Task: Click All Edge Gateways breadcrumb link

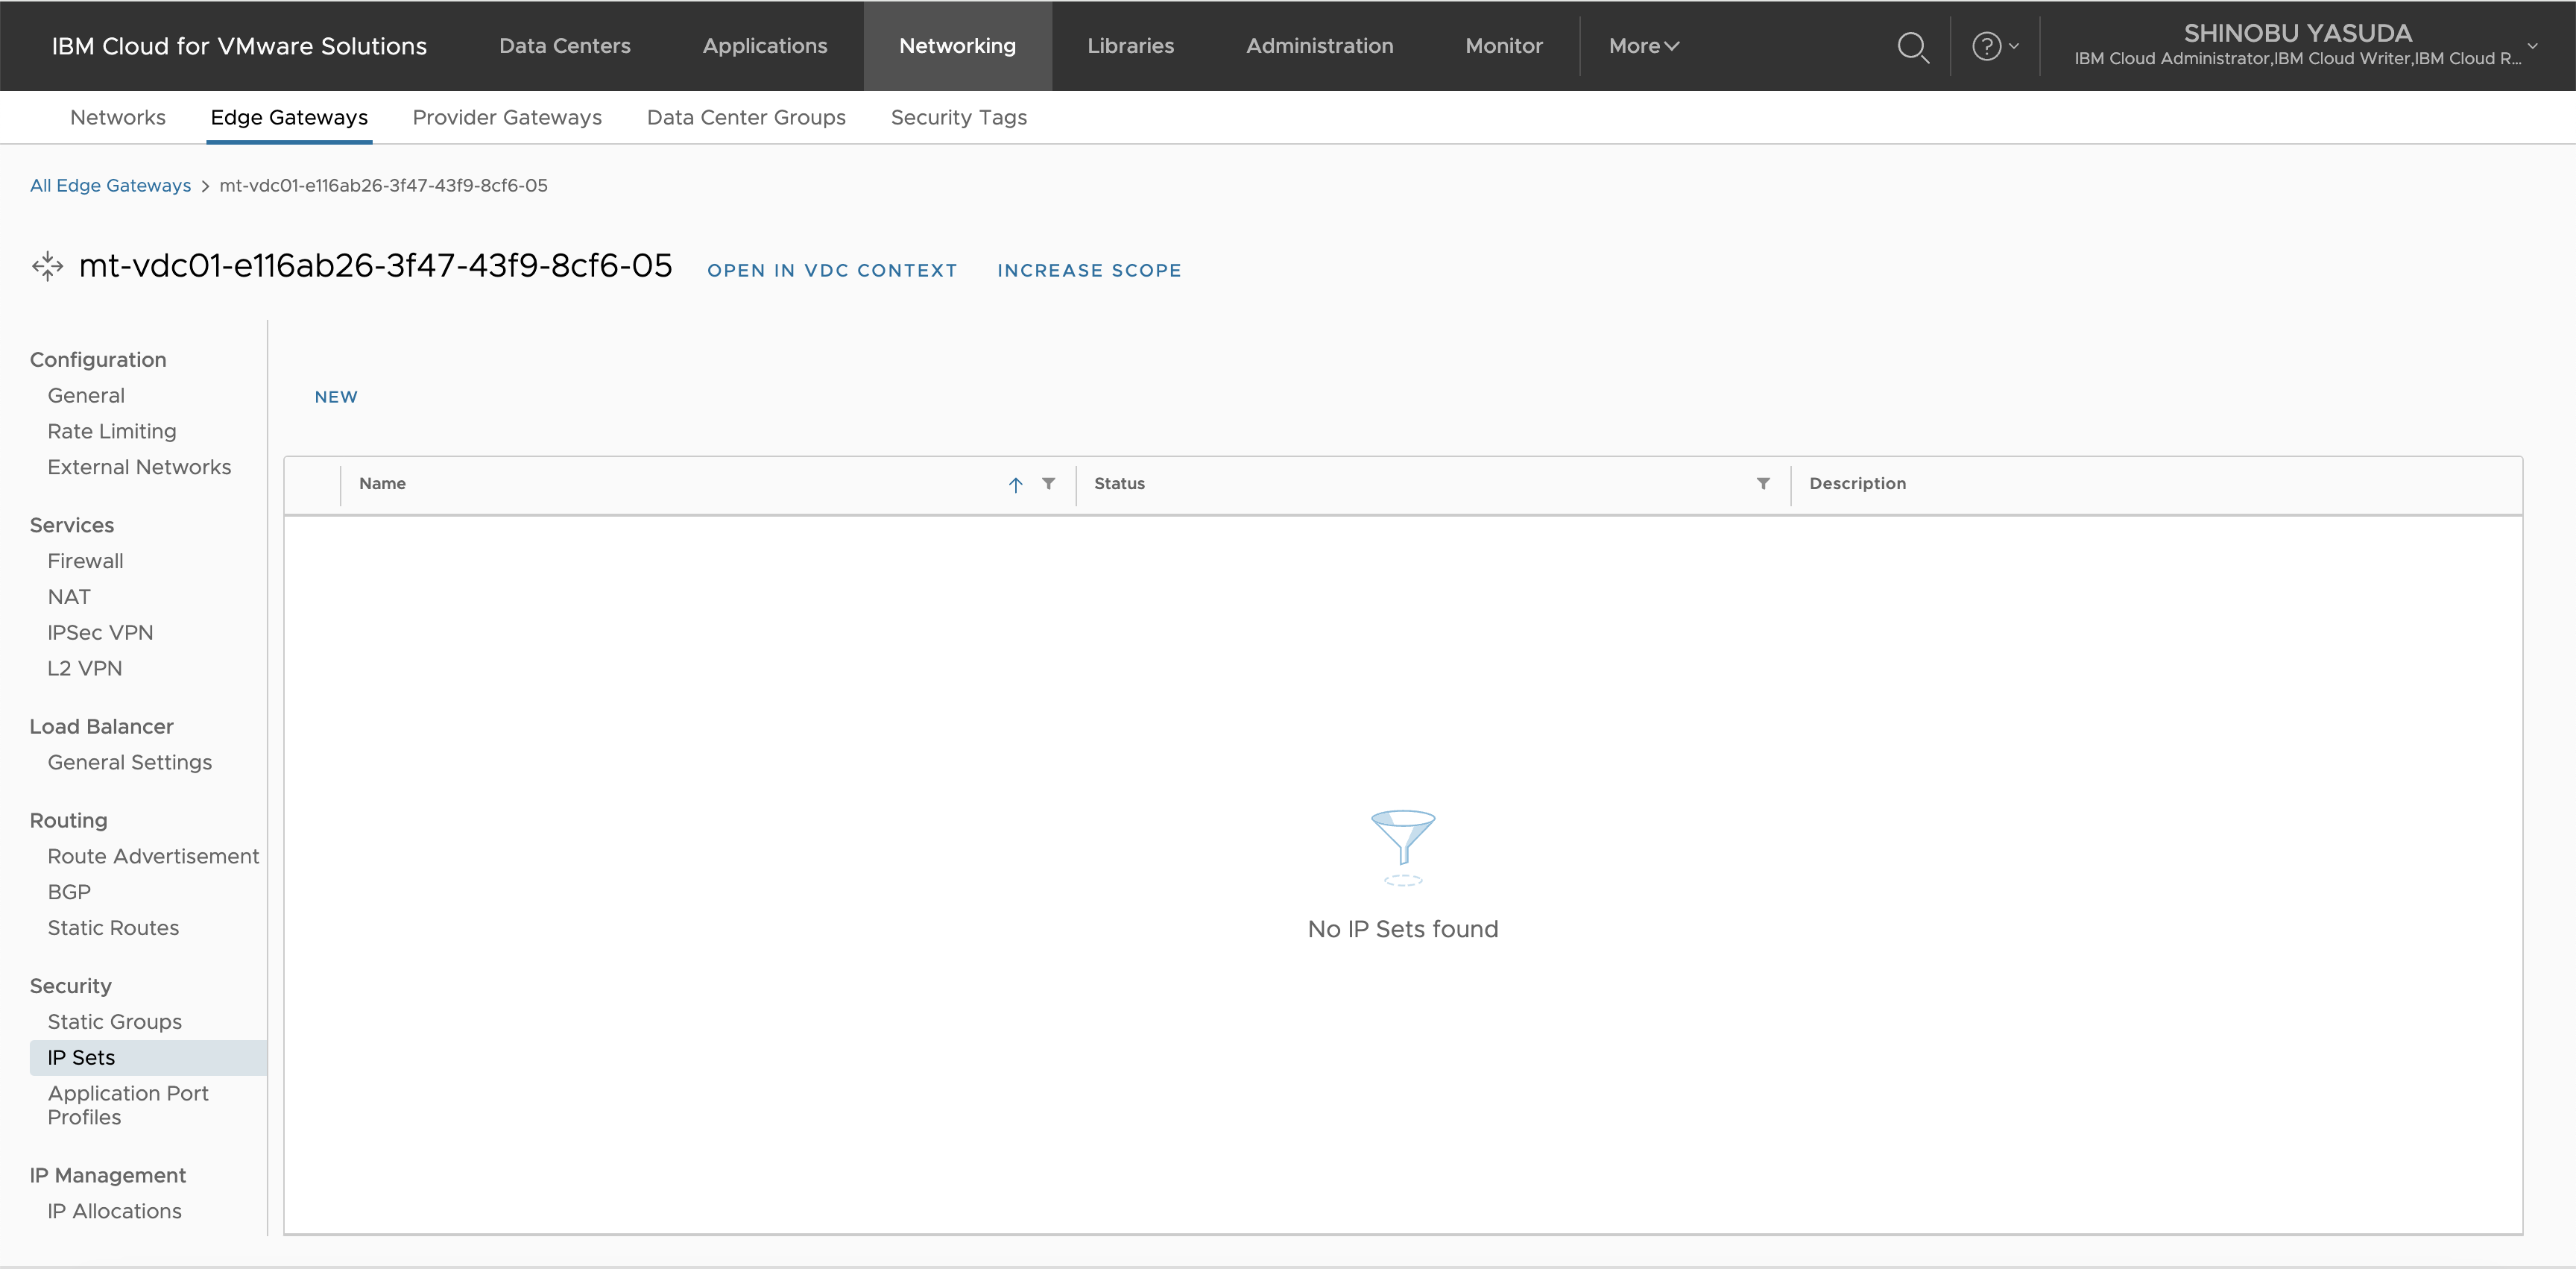Action: [110, 186]
